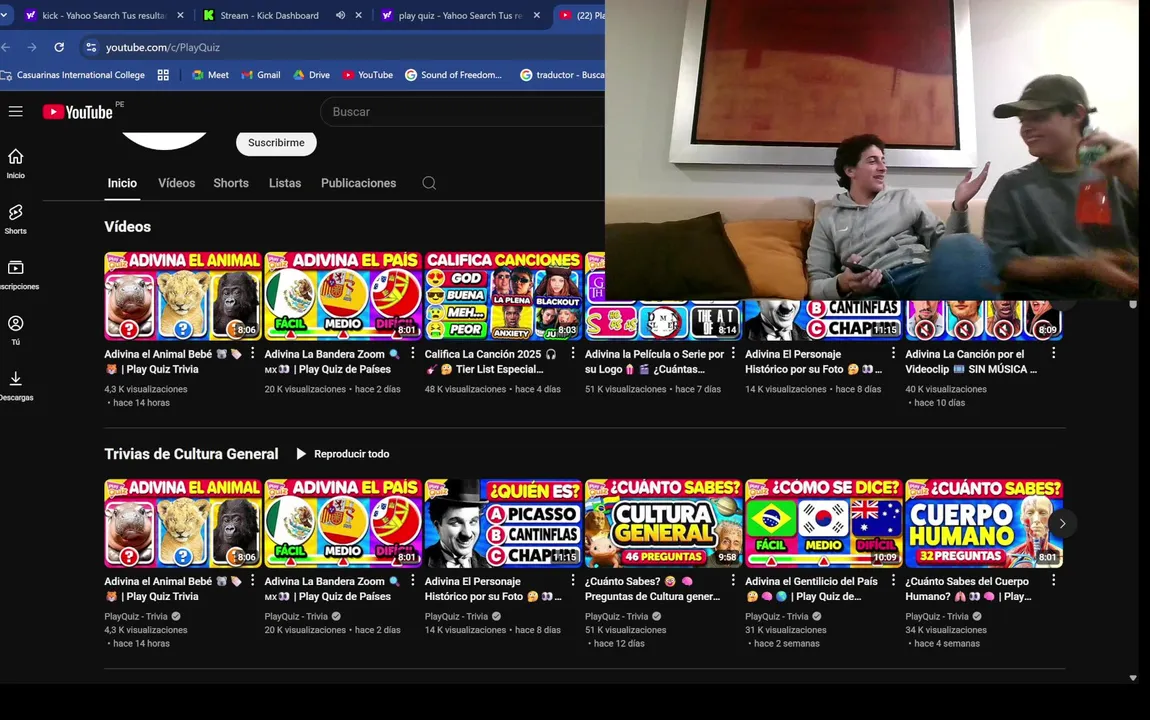This screenshot has width=1150, height=720.
Task: Select the channel's Shorts tab
Action: click(x=231, y=183)
